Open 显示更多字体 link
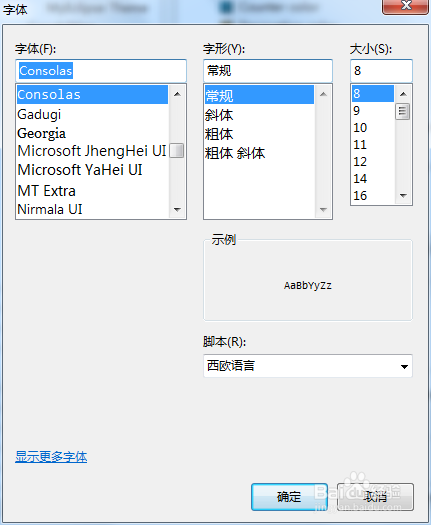Image resolution: width=431 pixels, height=525 pixels. pyautogui.click(x=51, y=457)
